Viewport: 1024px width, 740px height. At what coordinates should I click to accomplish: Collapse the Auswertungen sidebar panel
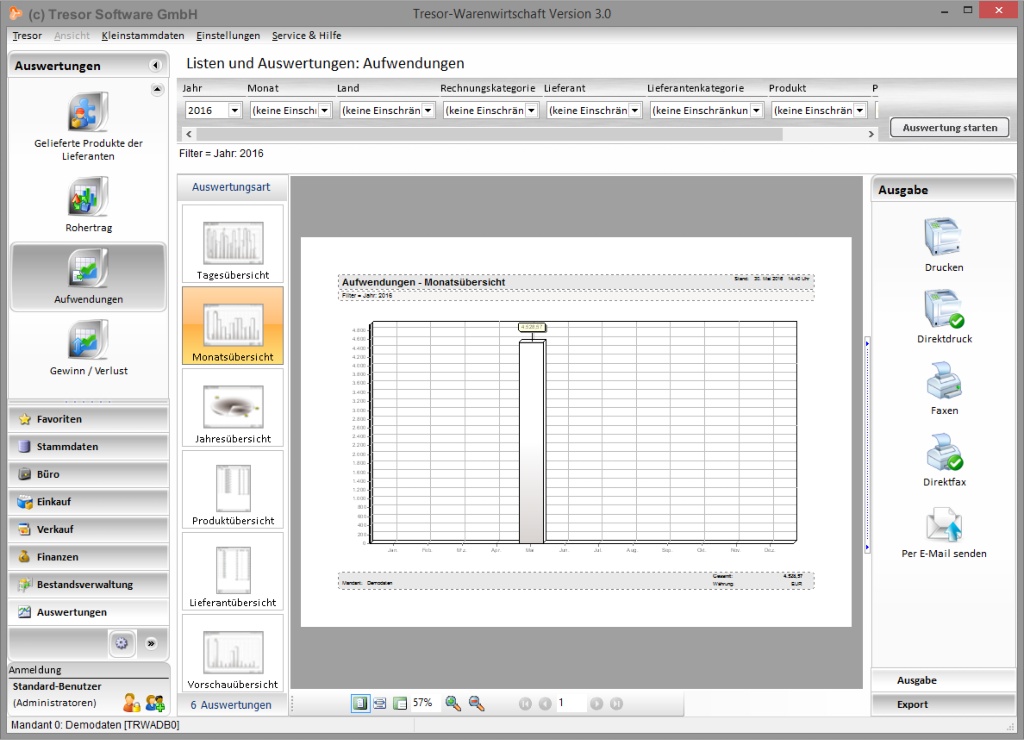tap(155, 66)
